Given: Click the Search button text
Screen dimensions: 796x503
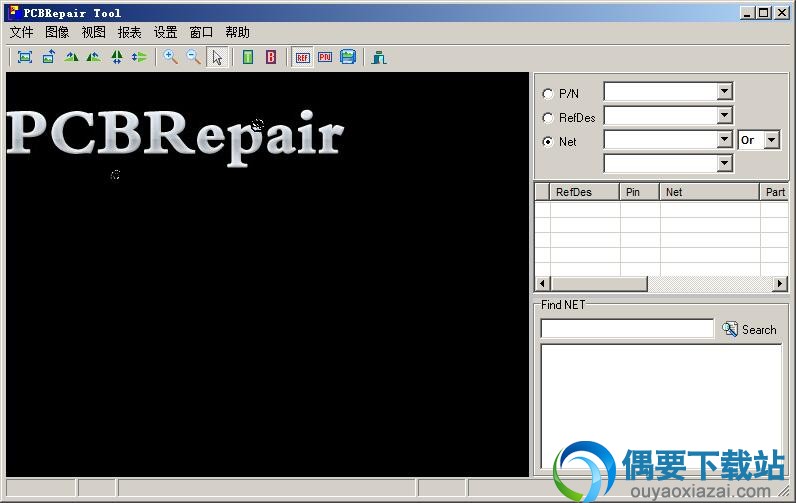Looking at the screenshot, I should pos(759,330).
